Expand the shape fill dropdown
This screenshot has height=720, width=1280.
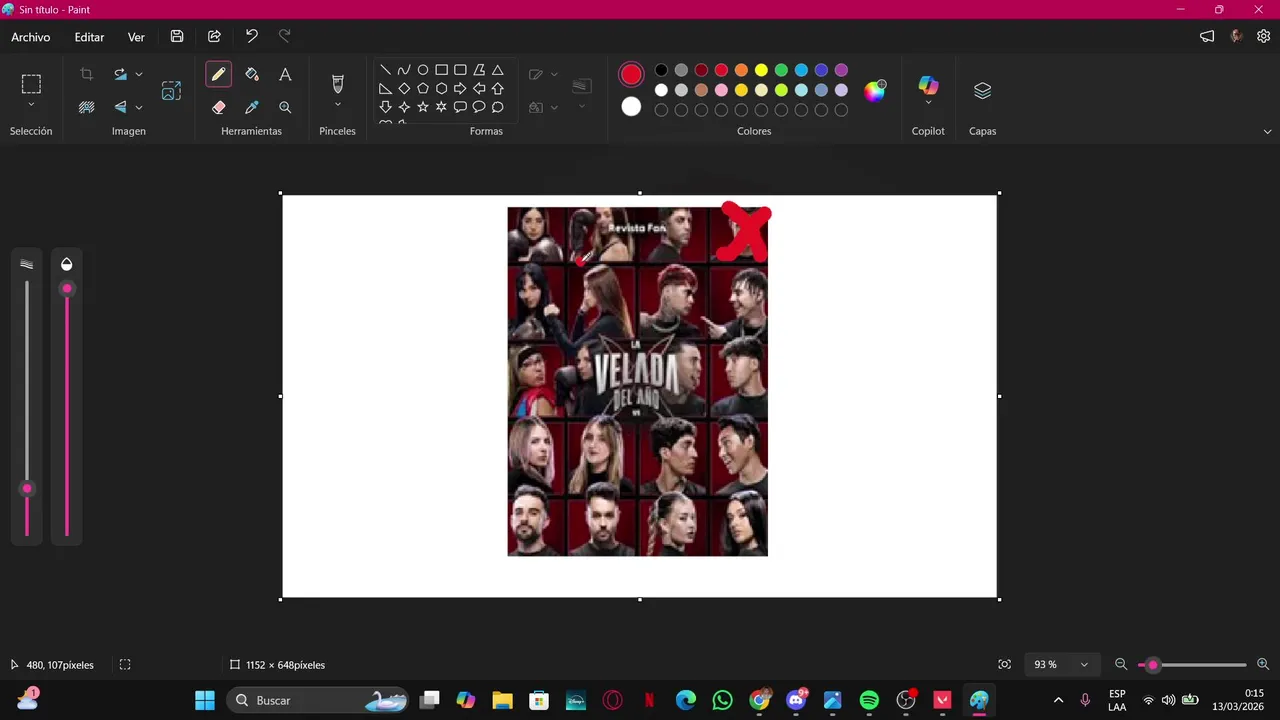(554, 107)
